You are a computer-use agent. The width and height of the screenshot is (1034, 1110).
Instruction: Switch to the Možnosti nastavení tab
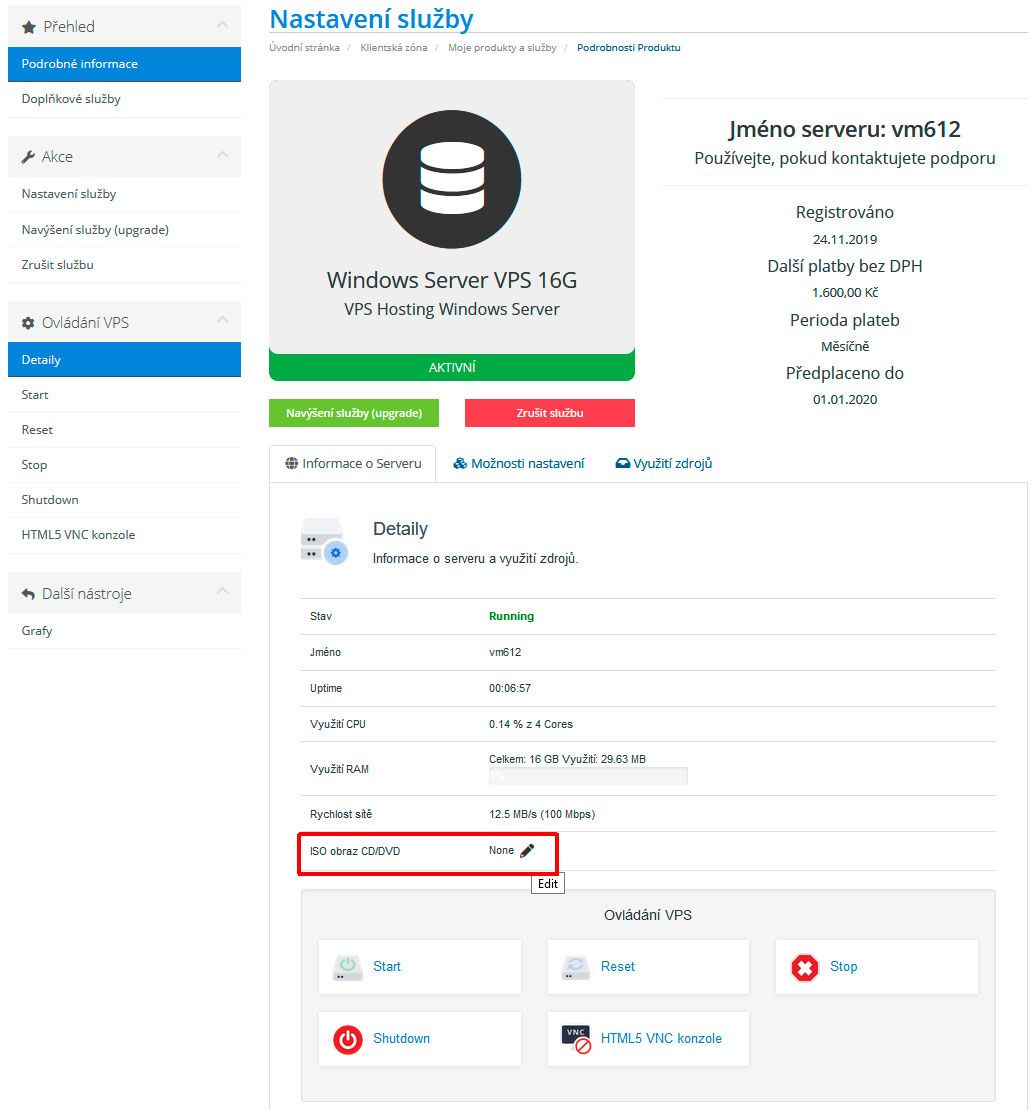coord(519,463)
